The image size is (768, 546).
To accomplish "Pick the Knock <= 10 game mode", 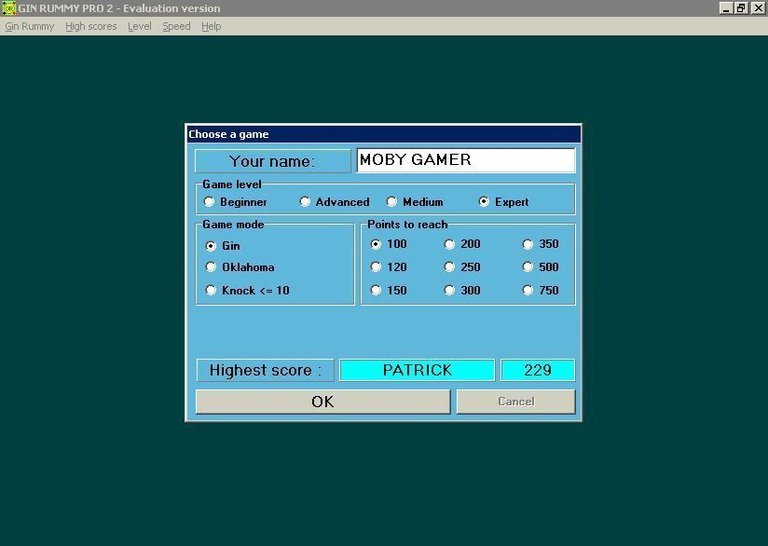I will coord(211,291).
